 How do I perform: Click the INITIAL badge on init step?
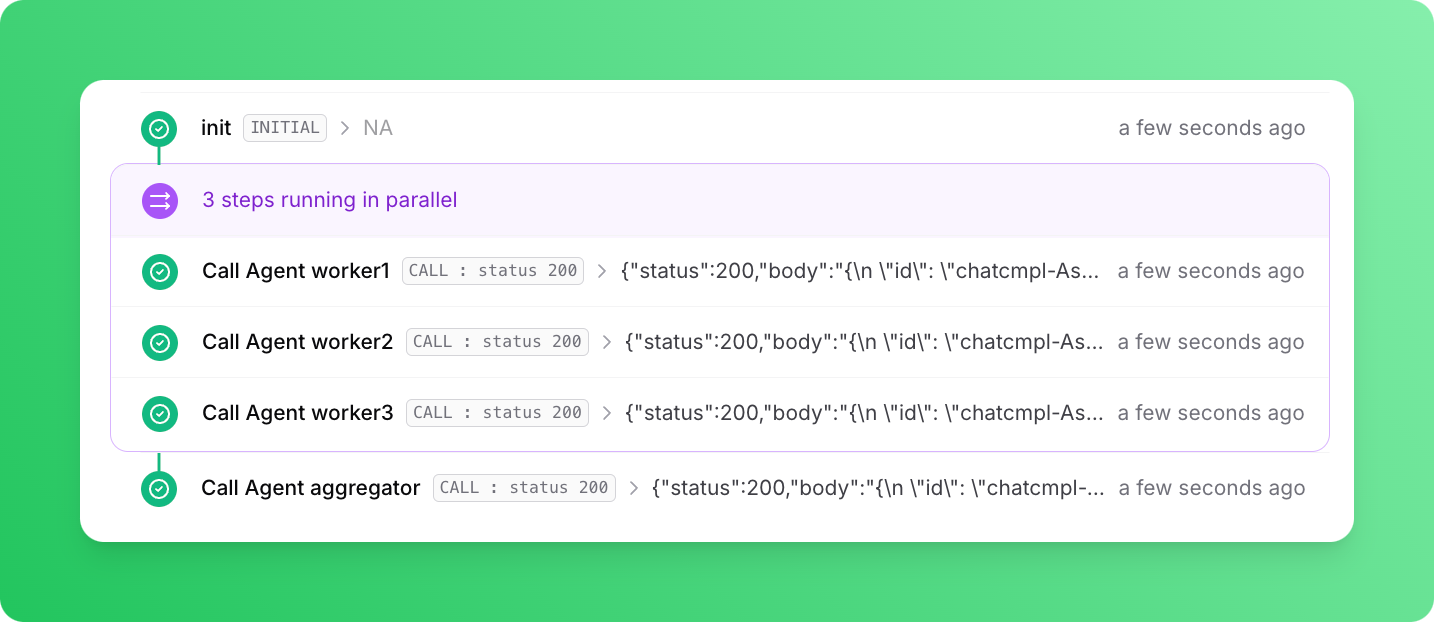tap(285, 128)
